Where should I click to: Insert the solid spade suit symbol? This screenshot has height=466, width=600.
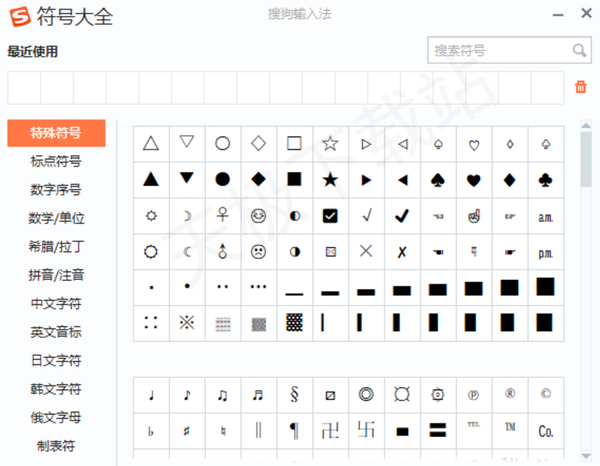point(438,180)
